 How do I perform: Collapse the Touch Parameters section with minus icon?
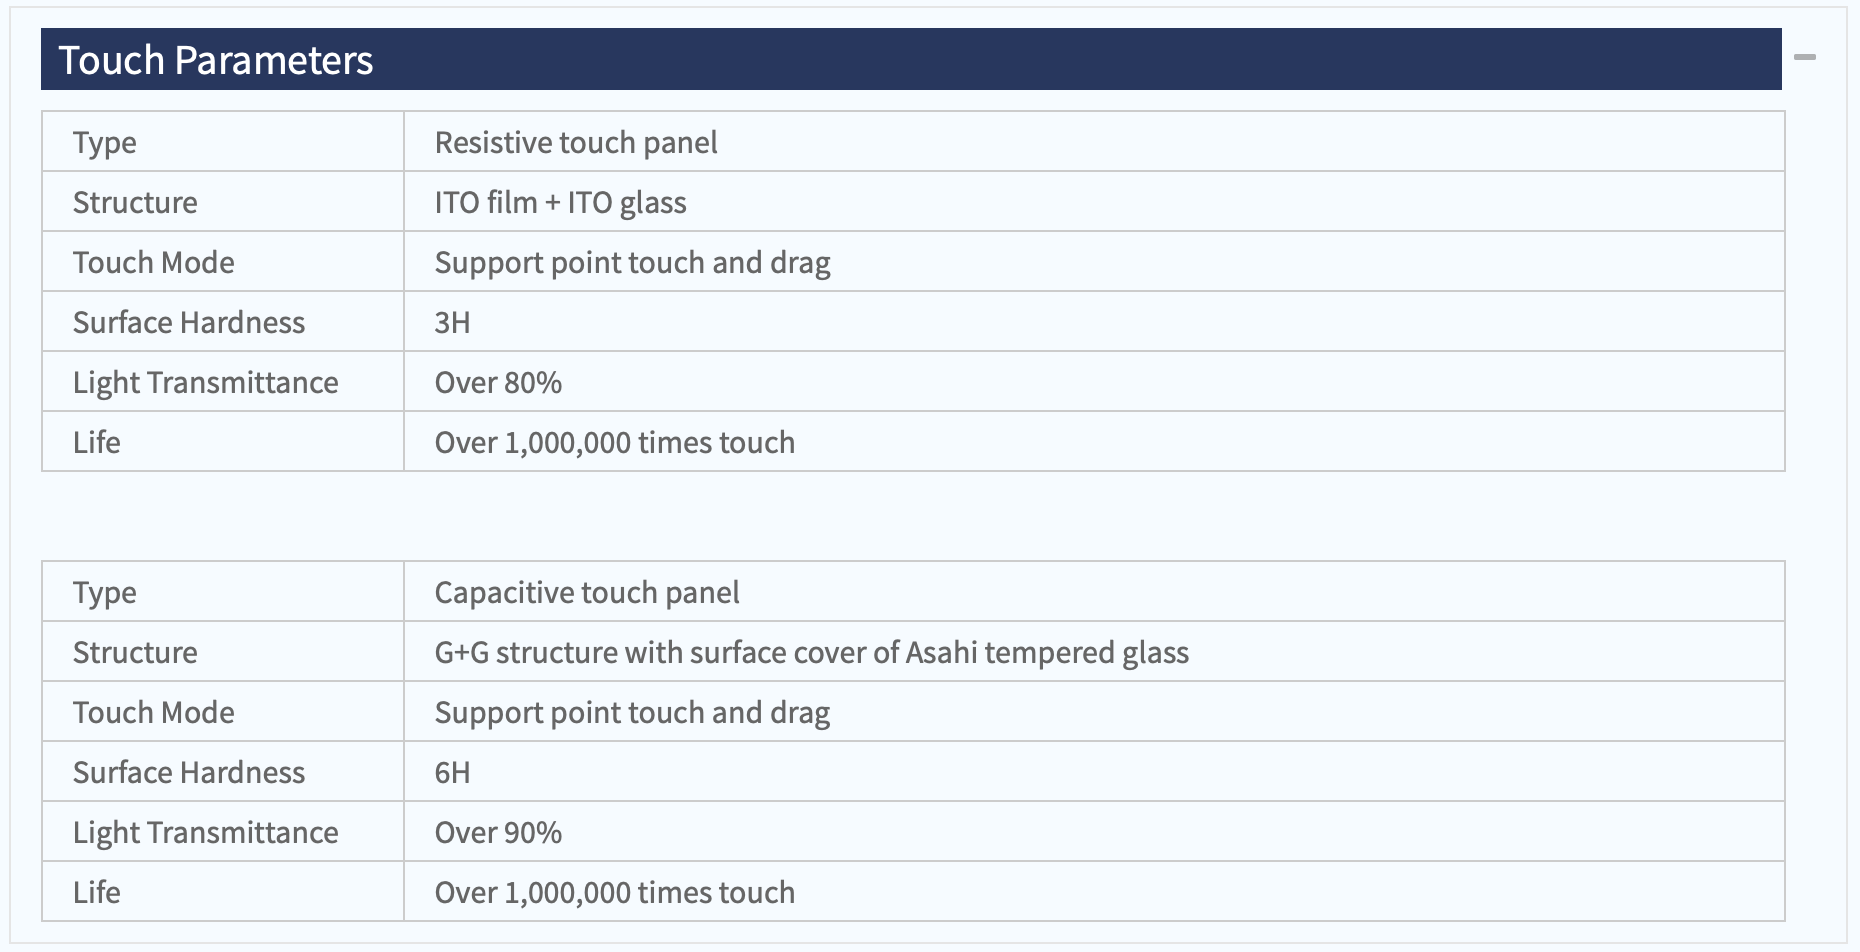(x=1805, y=58)
